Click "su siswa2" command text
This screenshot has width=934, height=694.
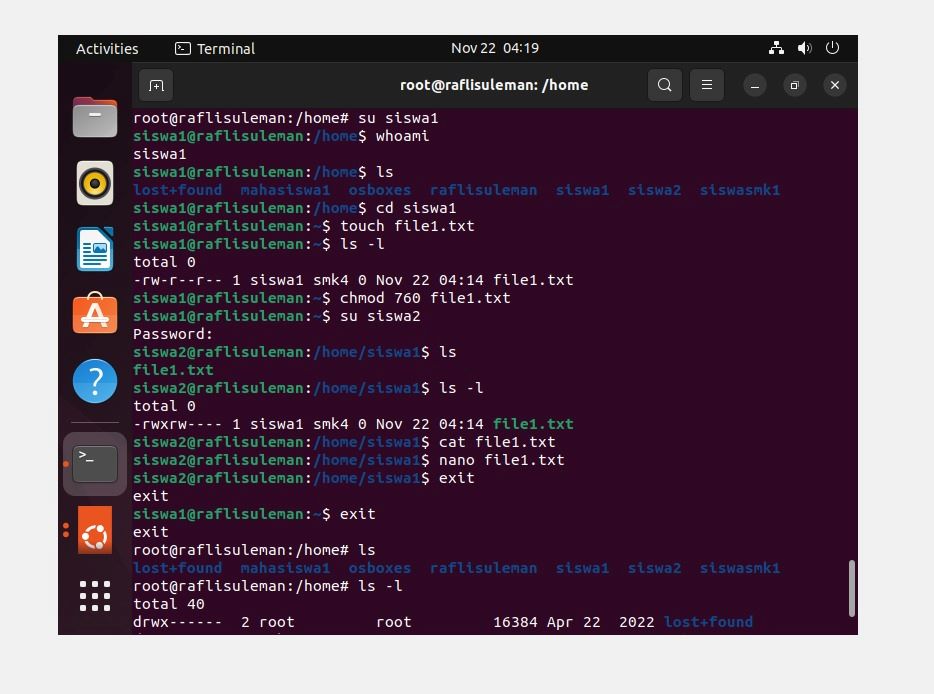[x=380, y=316]
